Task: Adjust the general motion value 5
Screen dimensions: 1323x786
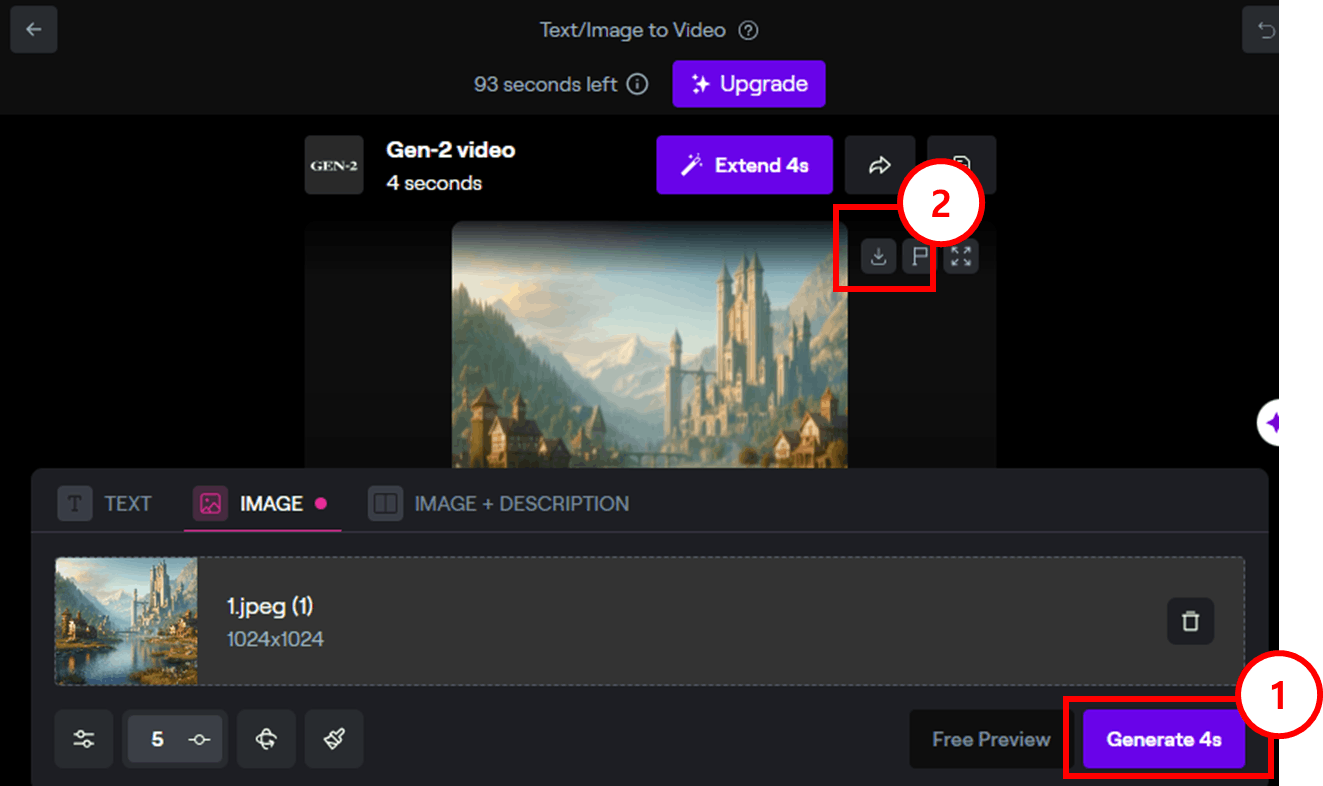Action: [x=176, y=739]
